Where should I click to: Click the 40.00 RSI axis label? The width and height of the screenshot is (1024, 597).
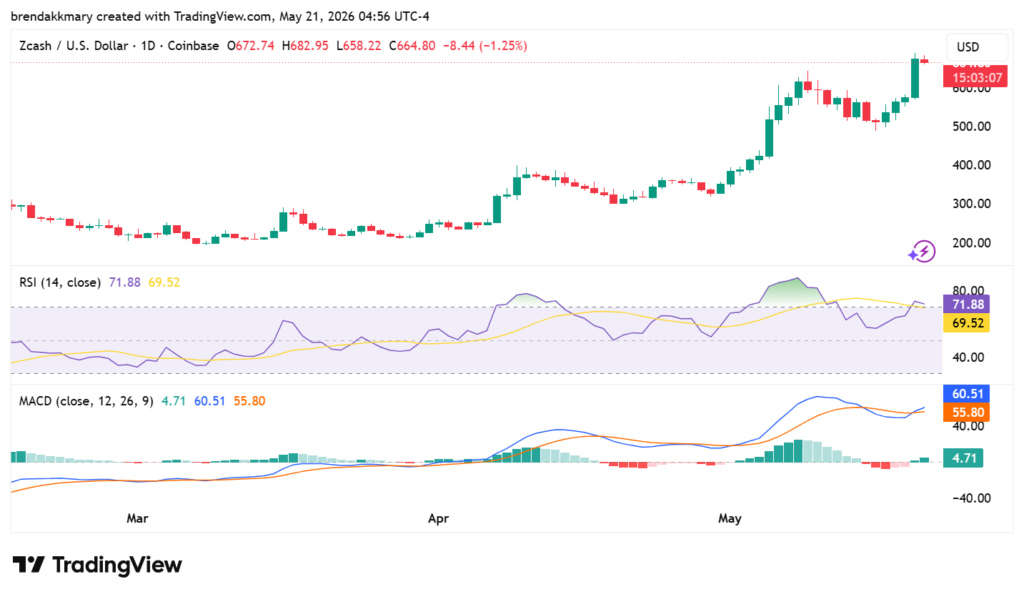click(968, 357)
